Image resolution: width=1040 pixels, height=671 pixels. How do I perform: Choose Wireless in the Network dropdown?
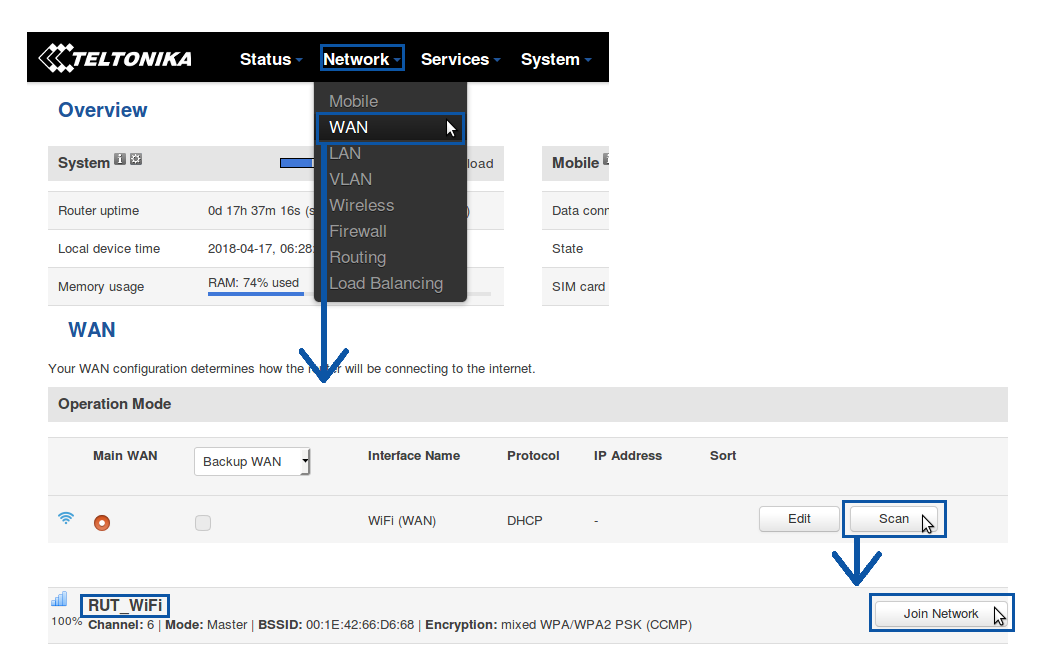pos(362,205)
